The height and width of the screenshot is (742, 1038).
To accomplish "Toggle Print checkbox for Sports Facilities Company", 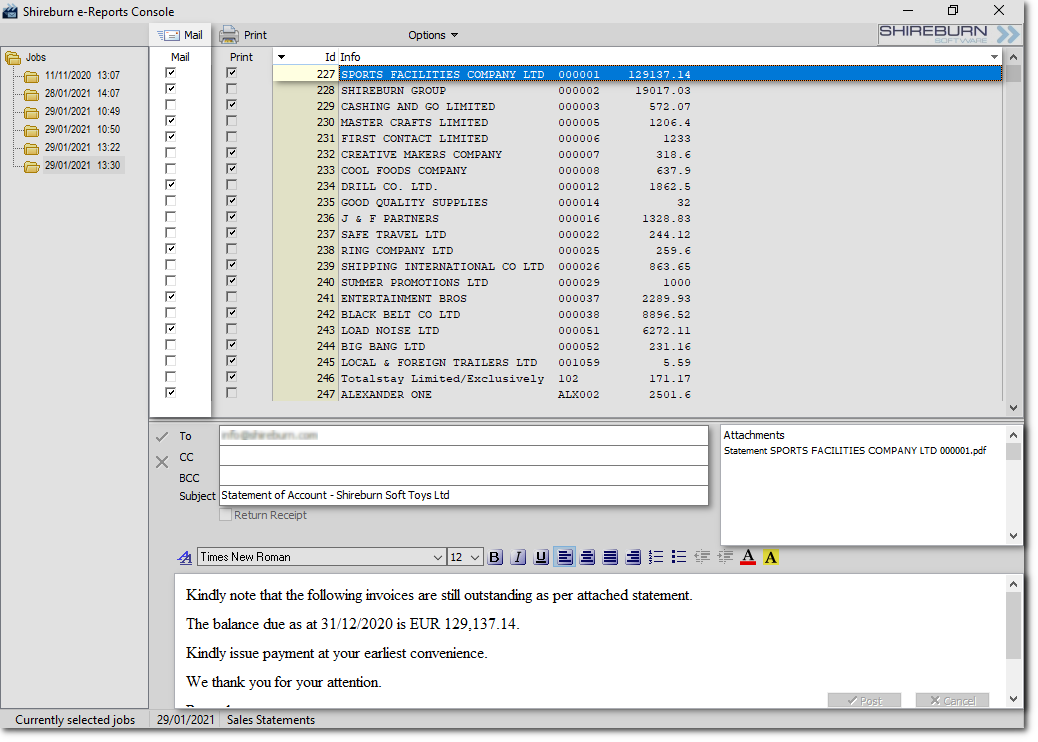I will (231, 73).
